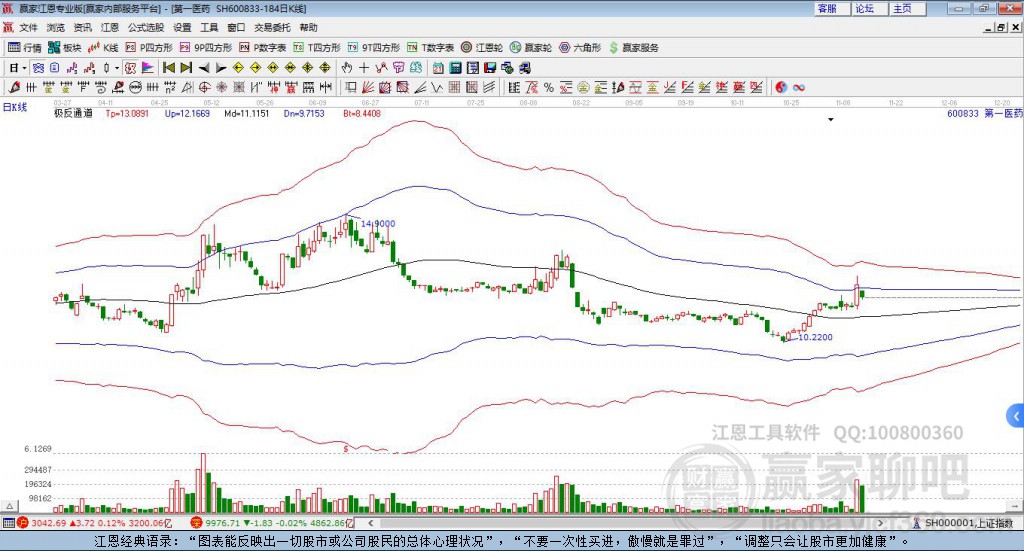Jump to last bar with skip-to-end icon
This screenshot has width=1024, height=551.
click(186, 68)
